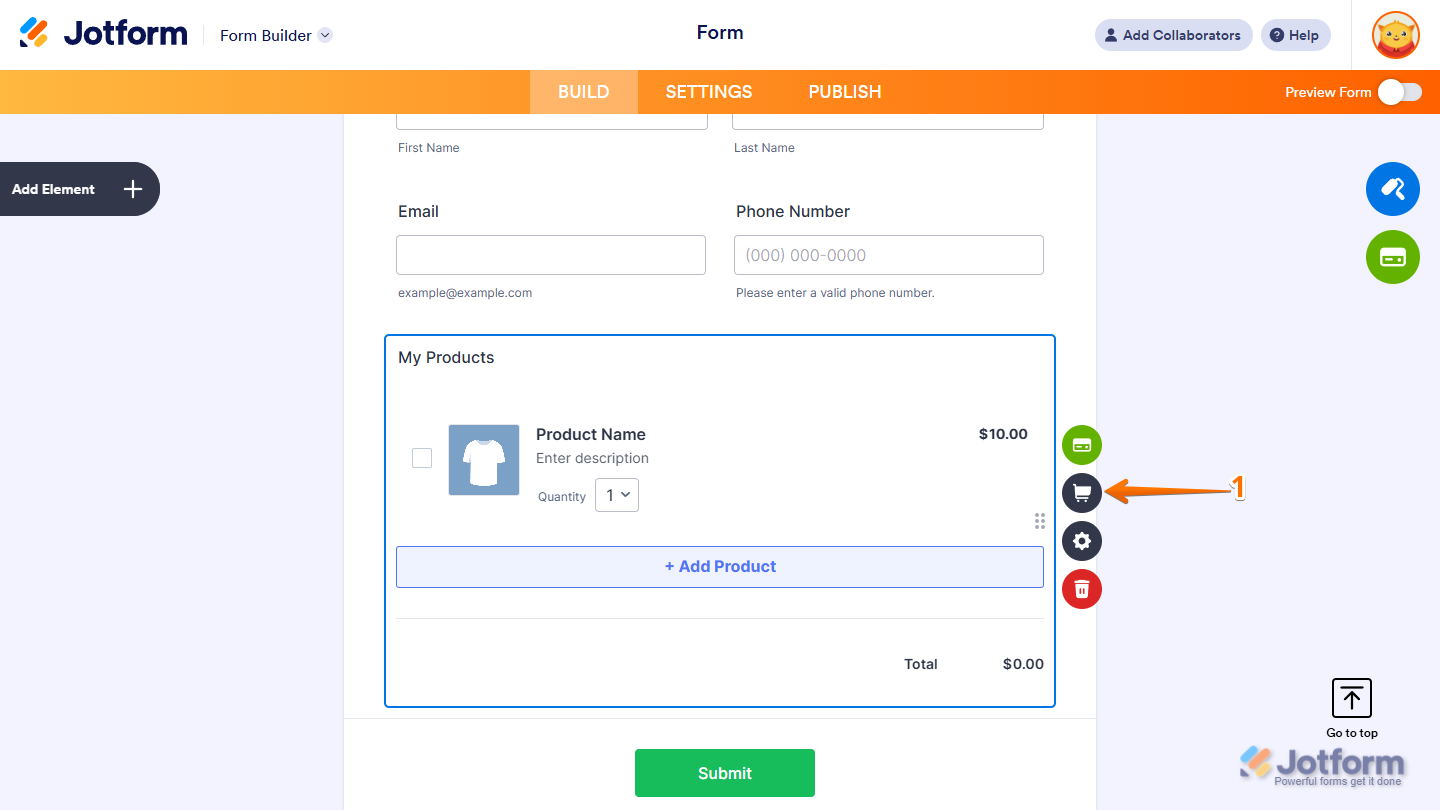Open Help from the top bar

[x=1295, y=35]
